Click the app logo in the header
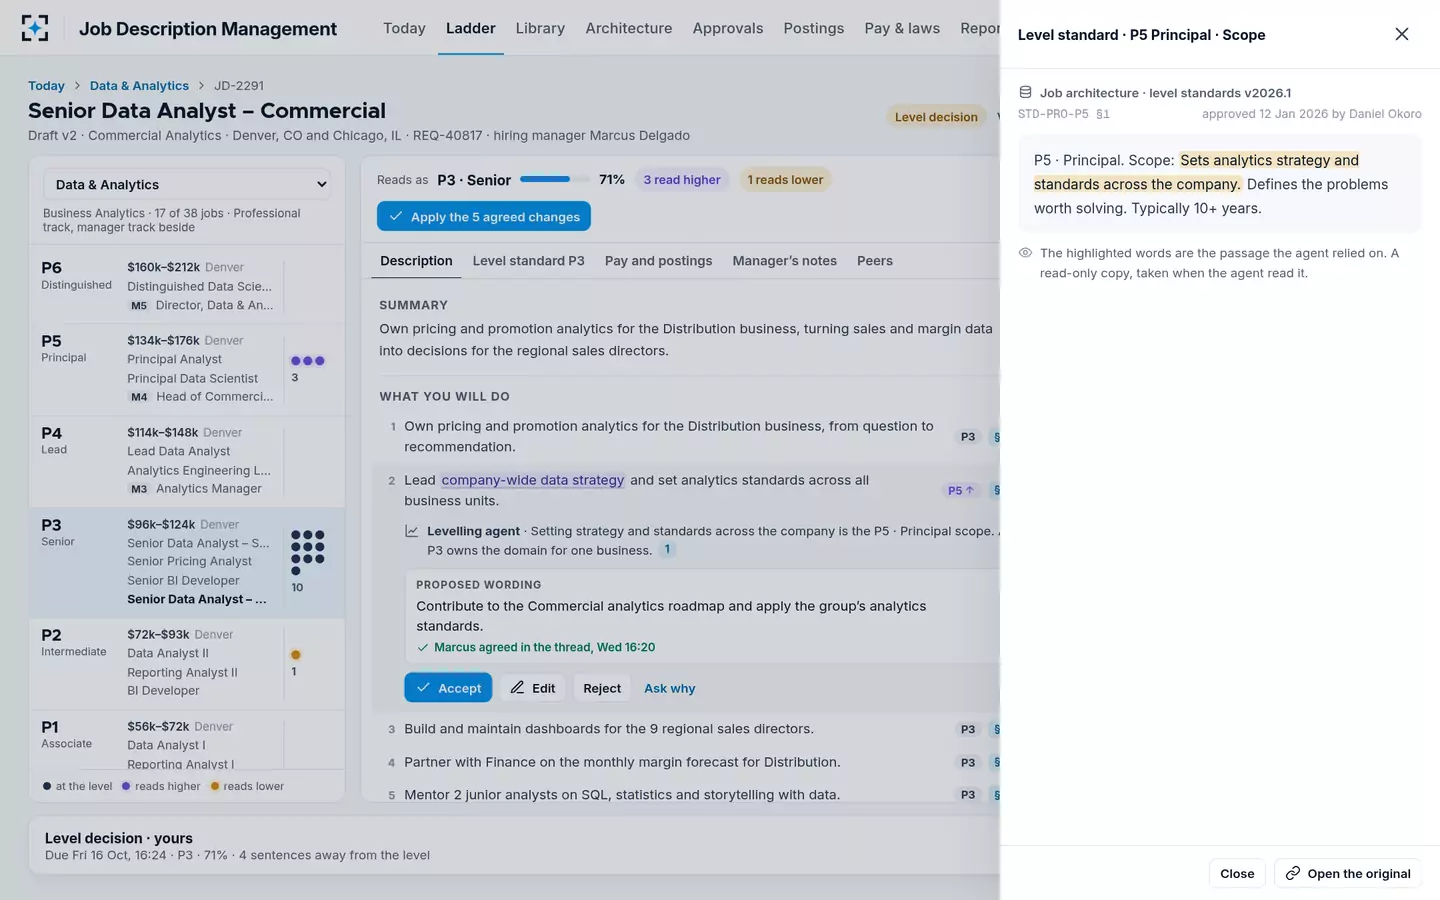 [x=35, y=28]
